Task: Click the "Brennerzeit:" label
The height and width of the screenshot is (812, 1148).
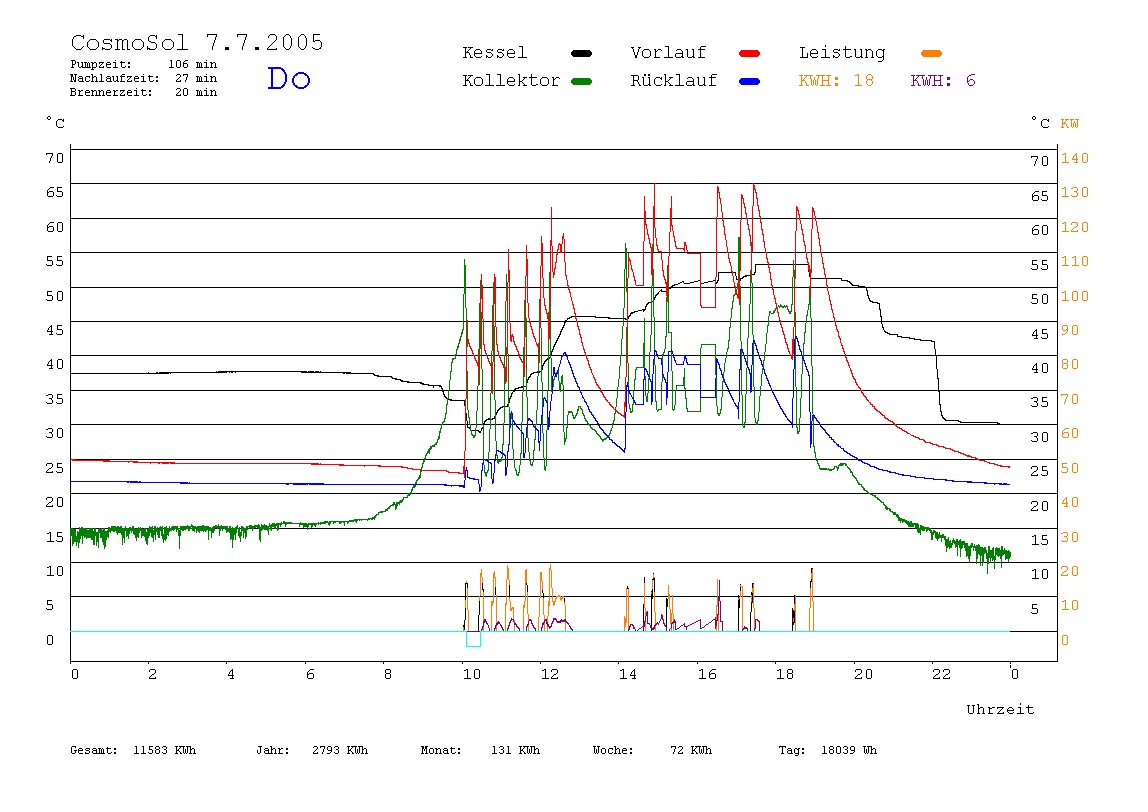Action: click(111, 92)
